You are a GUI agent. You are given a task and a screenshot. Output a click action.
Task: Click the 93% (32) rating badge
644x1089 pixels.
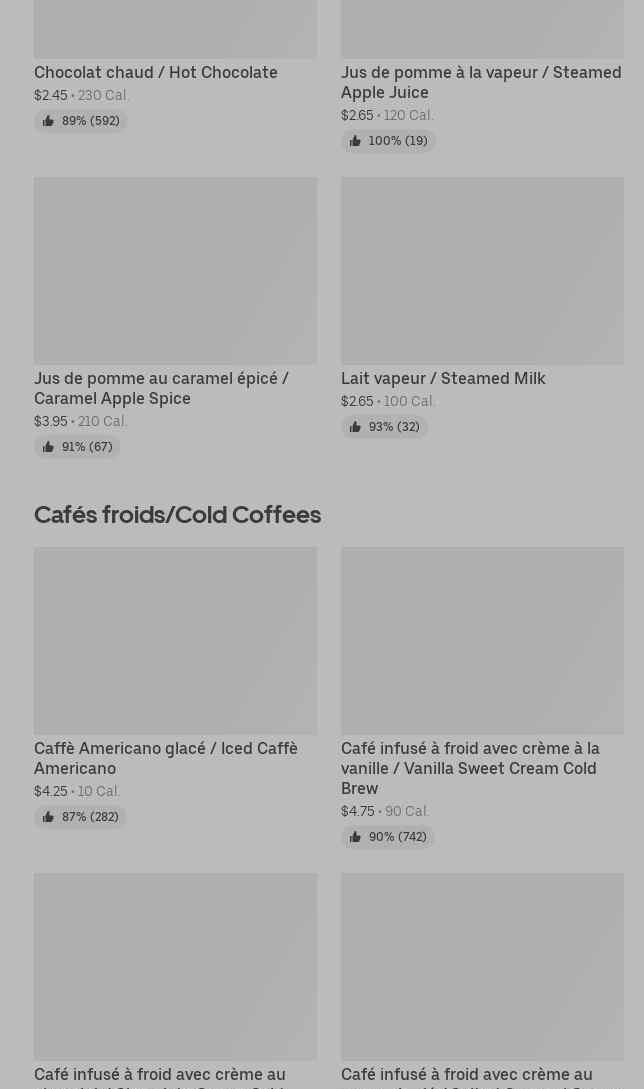(x=384, y=427)
